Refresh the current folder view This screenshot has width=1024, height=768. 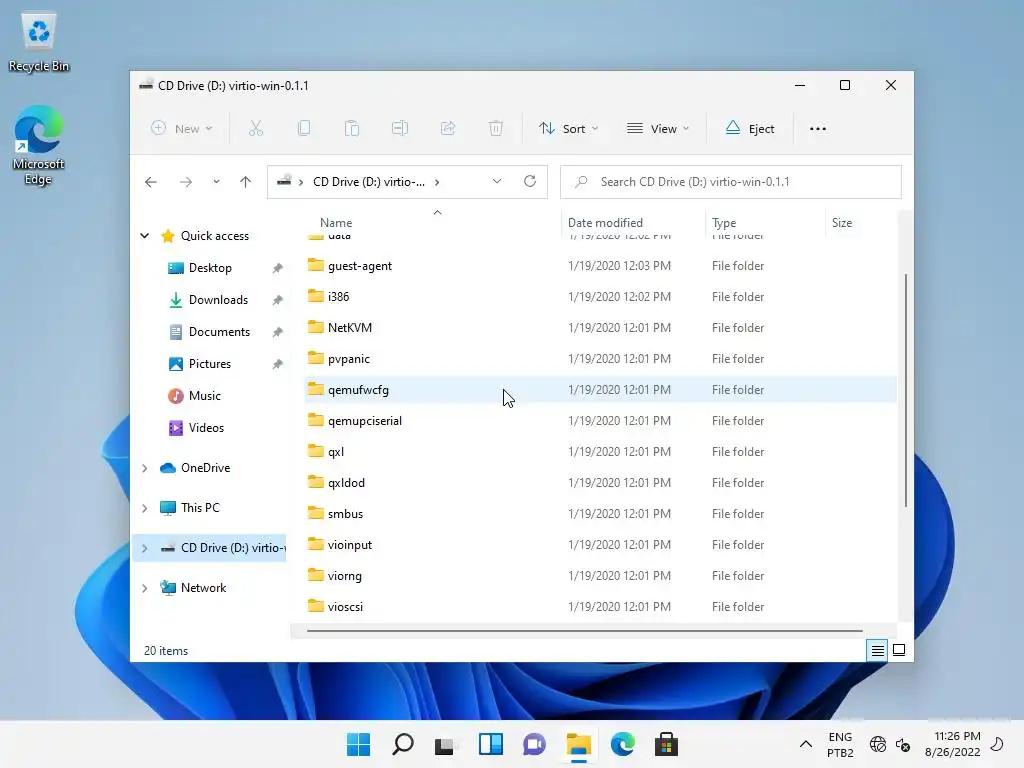530,181
